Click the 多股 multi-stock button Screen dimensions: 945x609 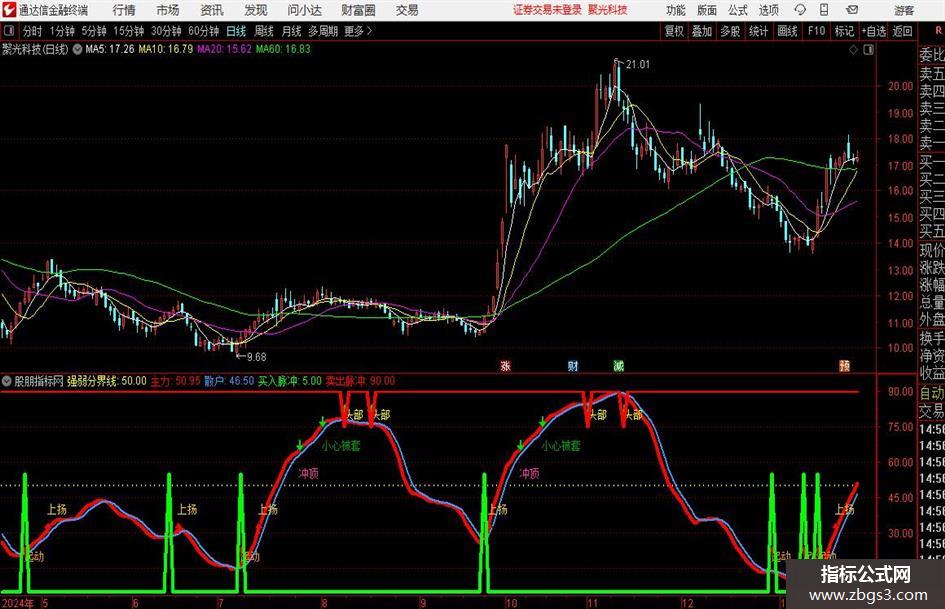[730, 31]
